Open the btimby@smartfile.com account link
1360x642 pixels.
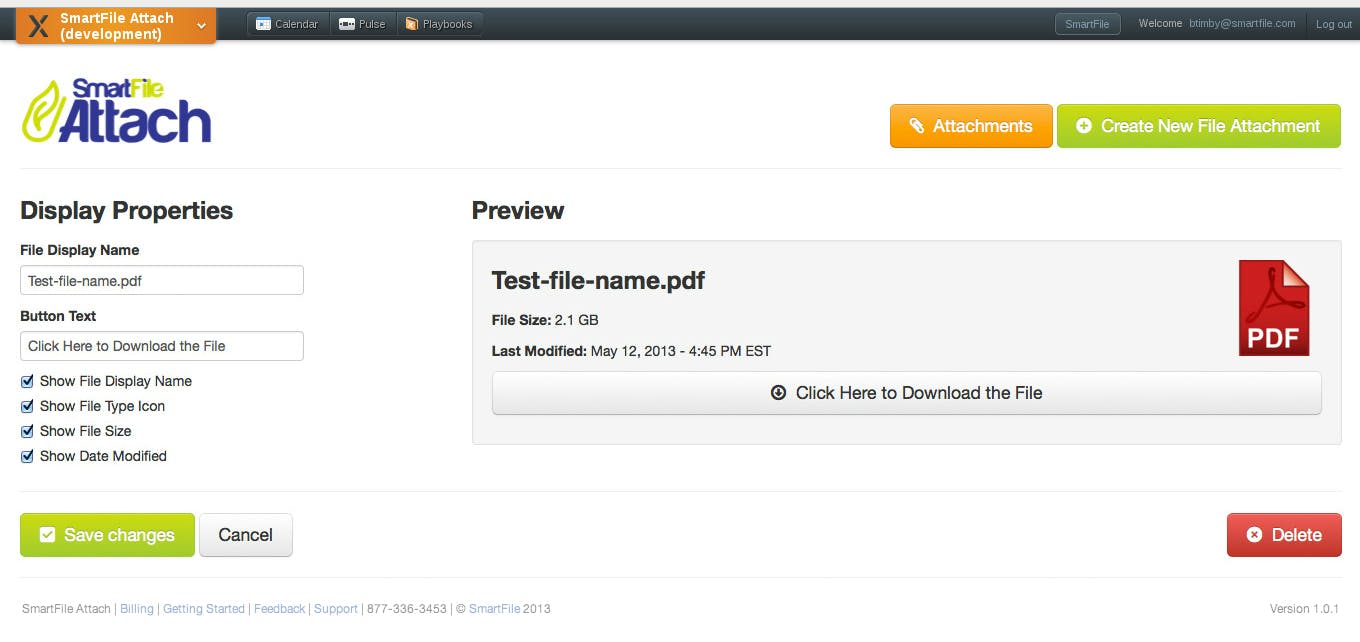click(1242, 24)
